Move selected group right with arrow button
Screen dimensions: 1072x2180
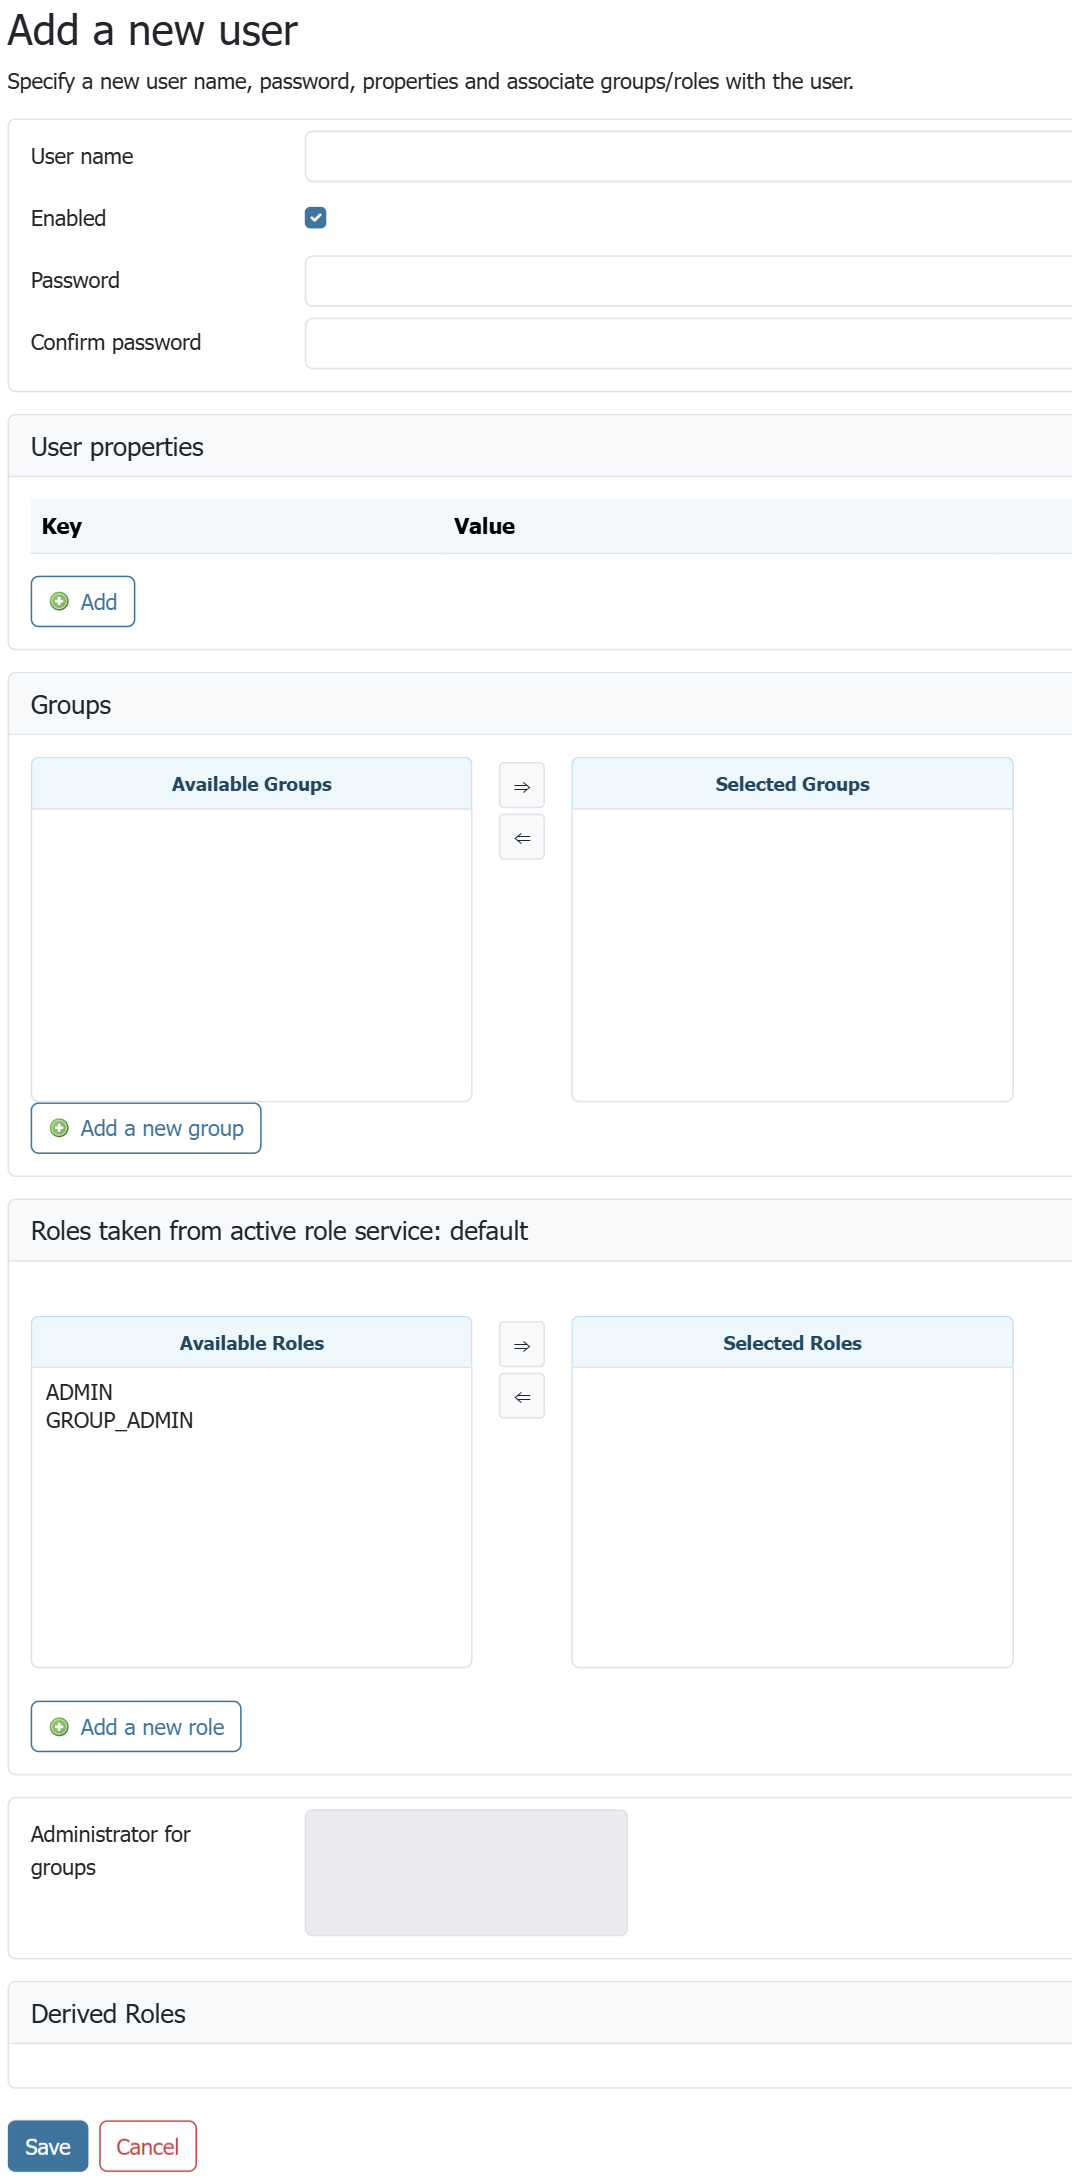(521, 786)
